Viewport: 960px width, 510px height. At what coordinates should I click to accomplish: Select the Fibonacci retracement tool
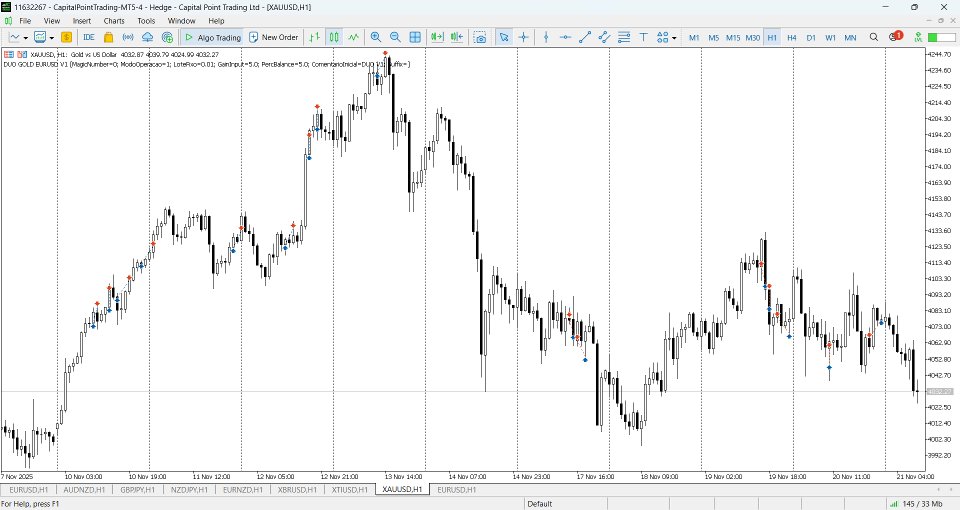tap(624, 37)
